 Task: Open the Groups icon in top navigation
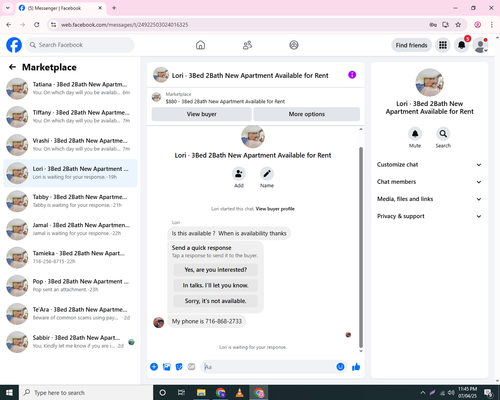pyautogui.click(x=294, y=45)
